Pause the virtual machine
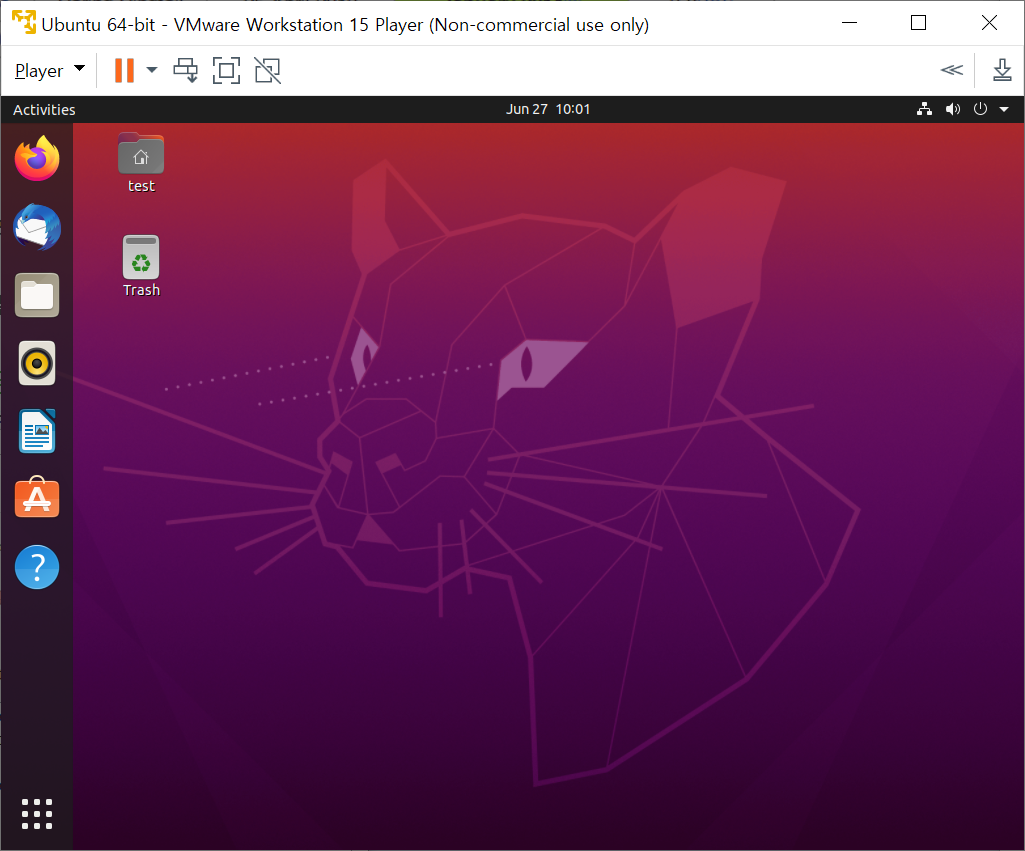Viewport: 1025px width, 851px height. (x=124, y=71)
